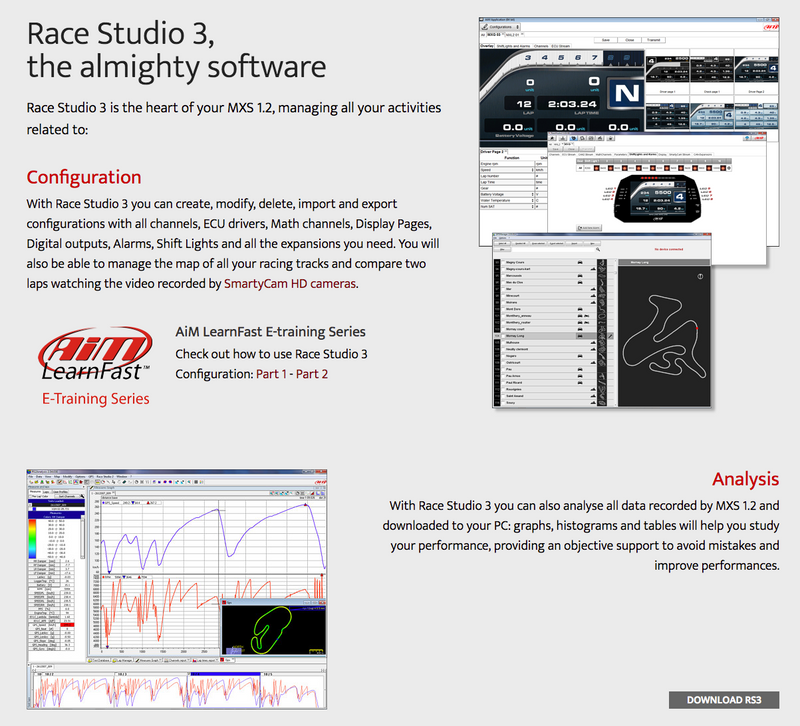Screen dimensions: 800x726
Task: Click the Analysis heading
Action: (745, 479)
